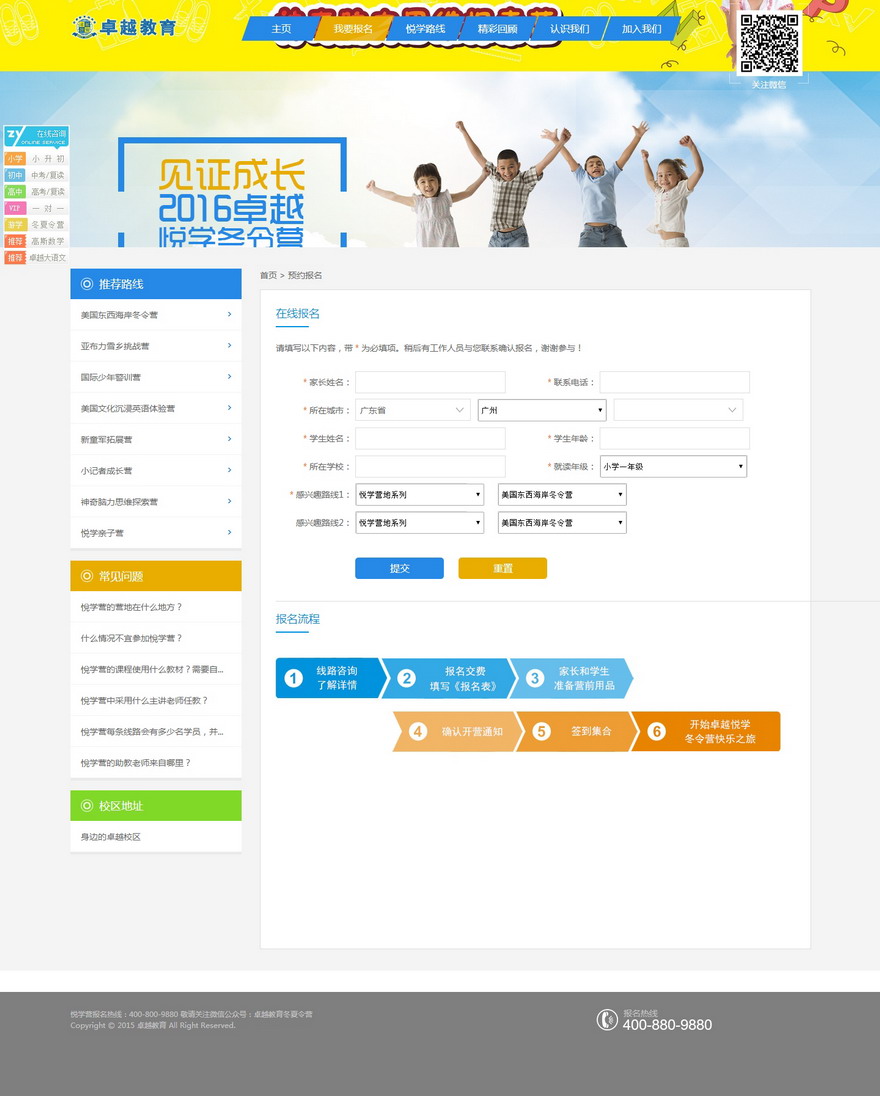Image resolution: width=880 pixels, height=1096 pixels.
Task: Click the circle icon in 校区地址 header
Action: (x=87, y=806)
